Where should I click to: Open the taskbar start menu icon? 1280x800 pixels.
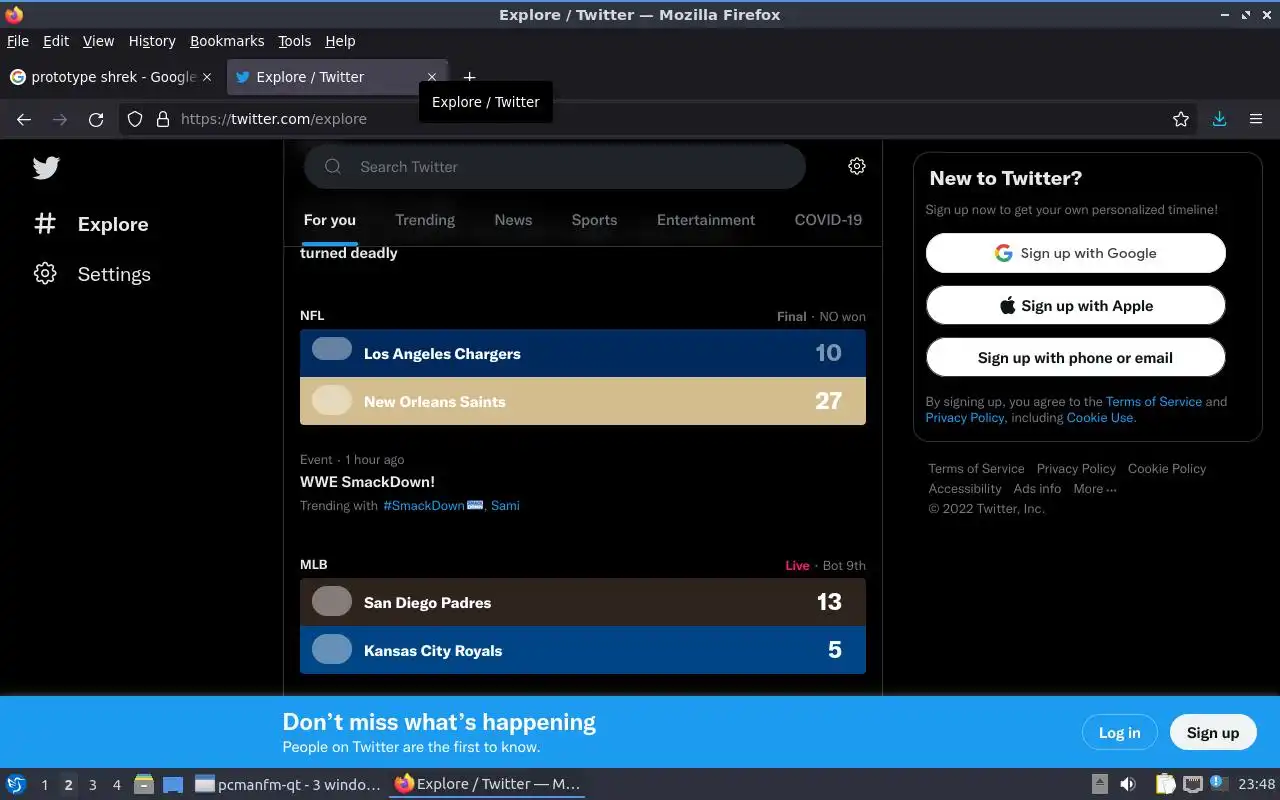point(16,784)
